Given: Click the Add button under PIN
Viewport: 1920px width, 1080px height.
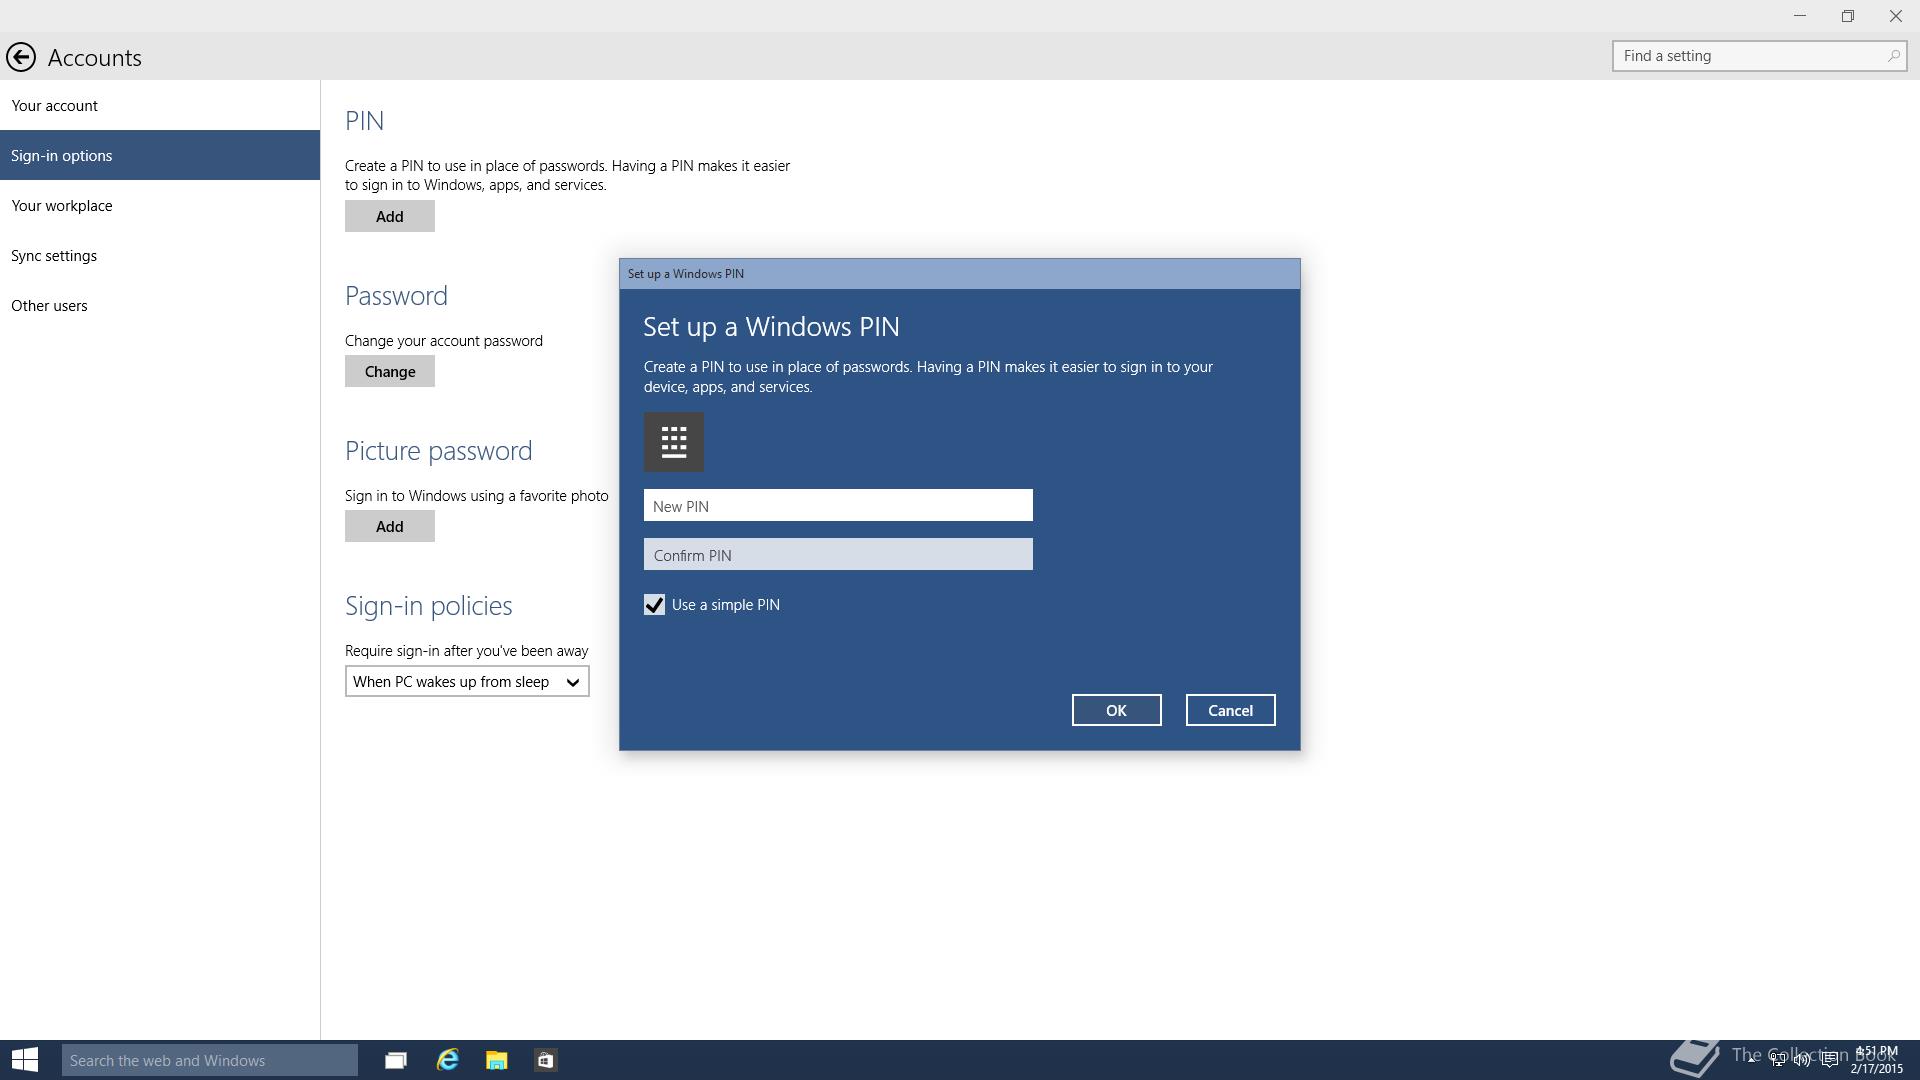Looking at the screenshot, I should (390, 216).
